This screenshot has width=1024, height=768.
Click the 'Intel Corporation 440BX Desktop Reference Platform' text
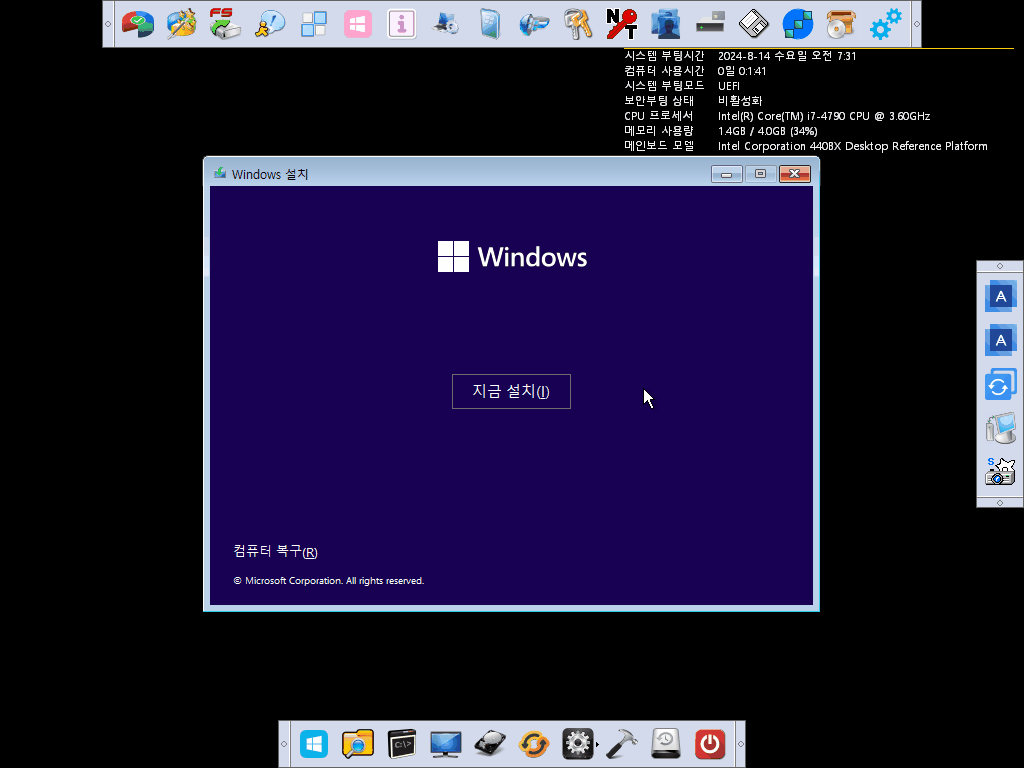[852, 146]
